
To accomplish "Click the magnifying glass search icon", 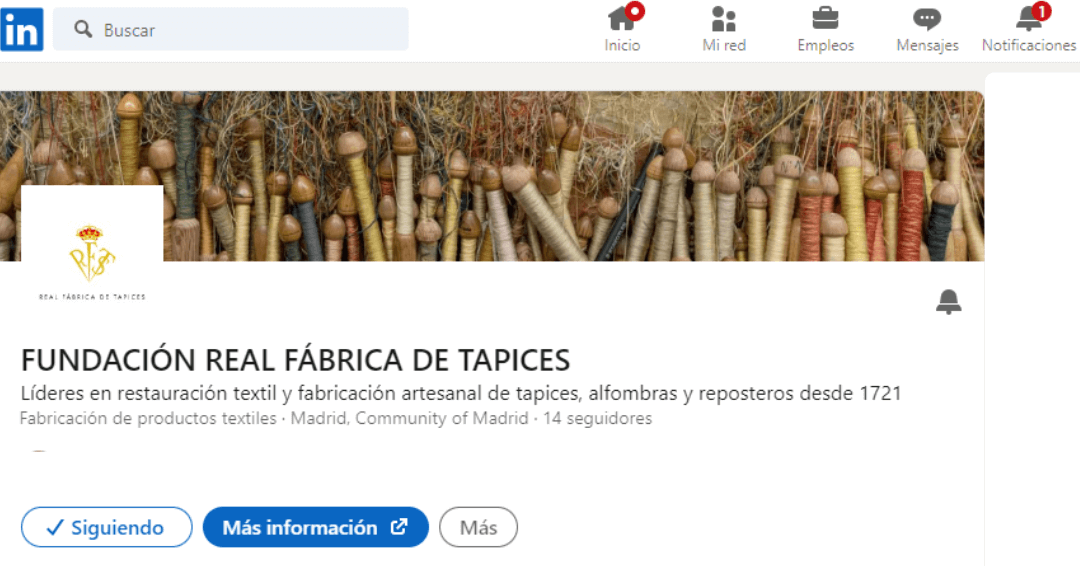I will (83, 29).
